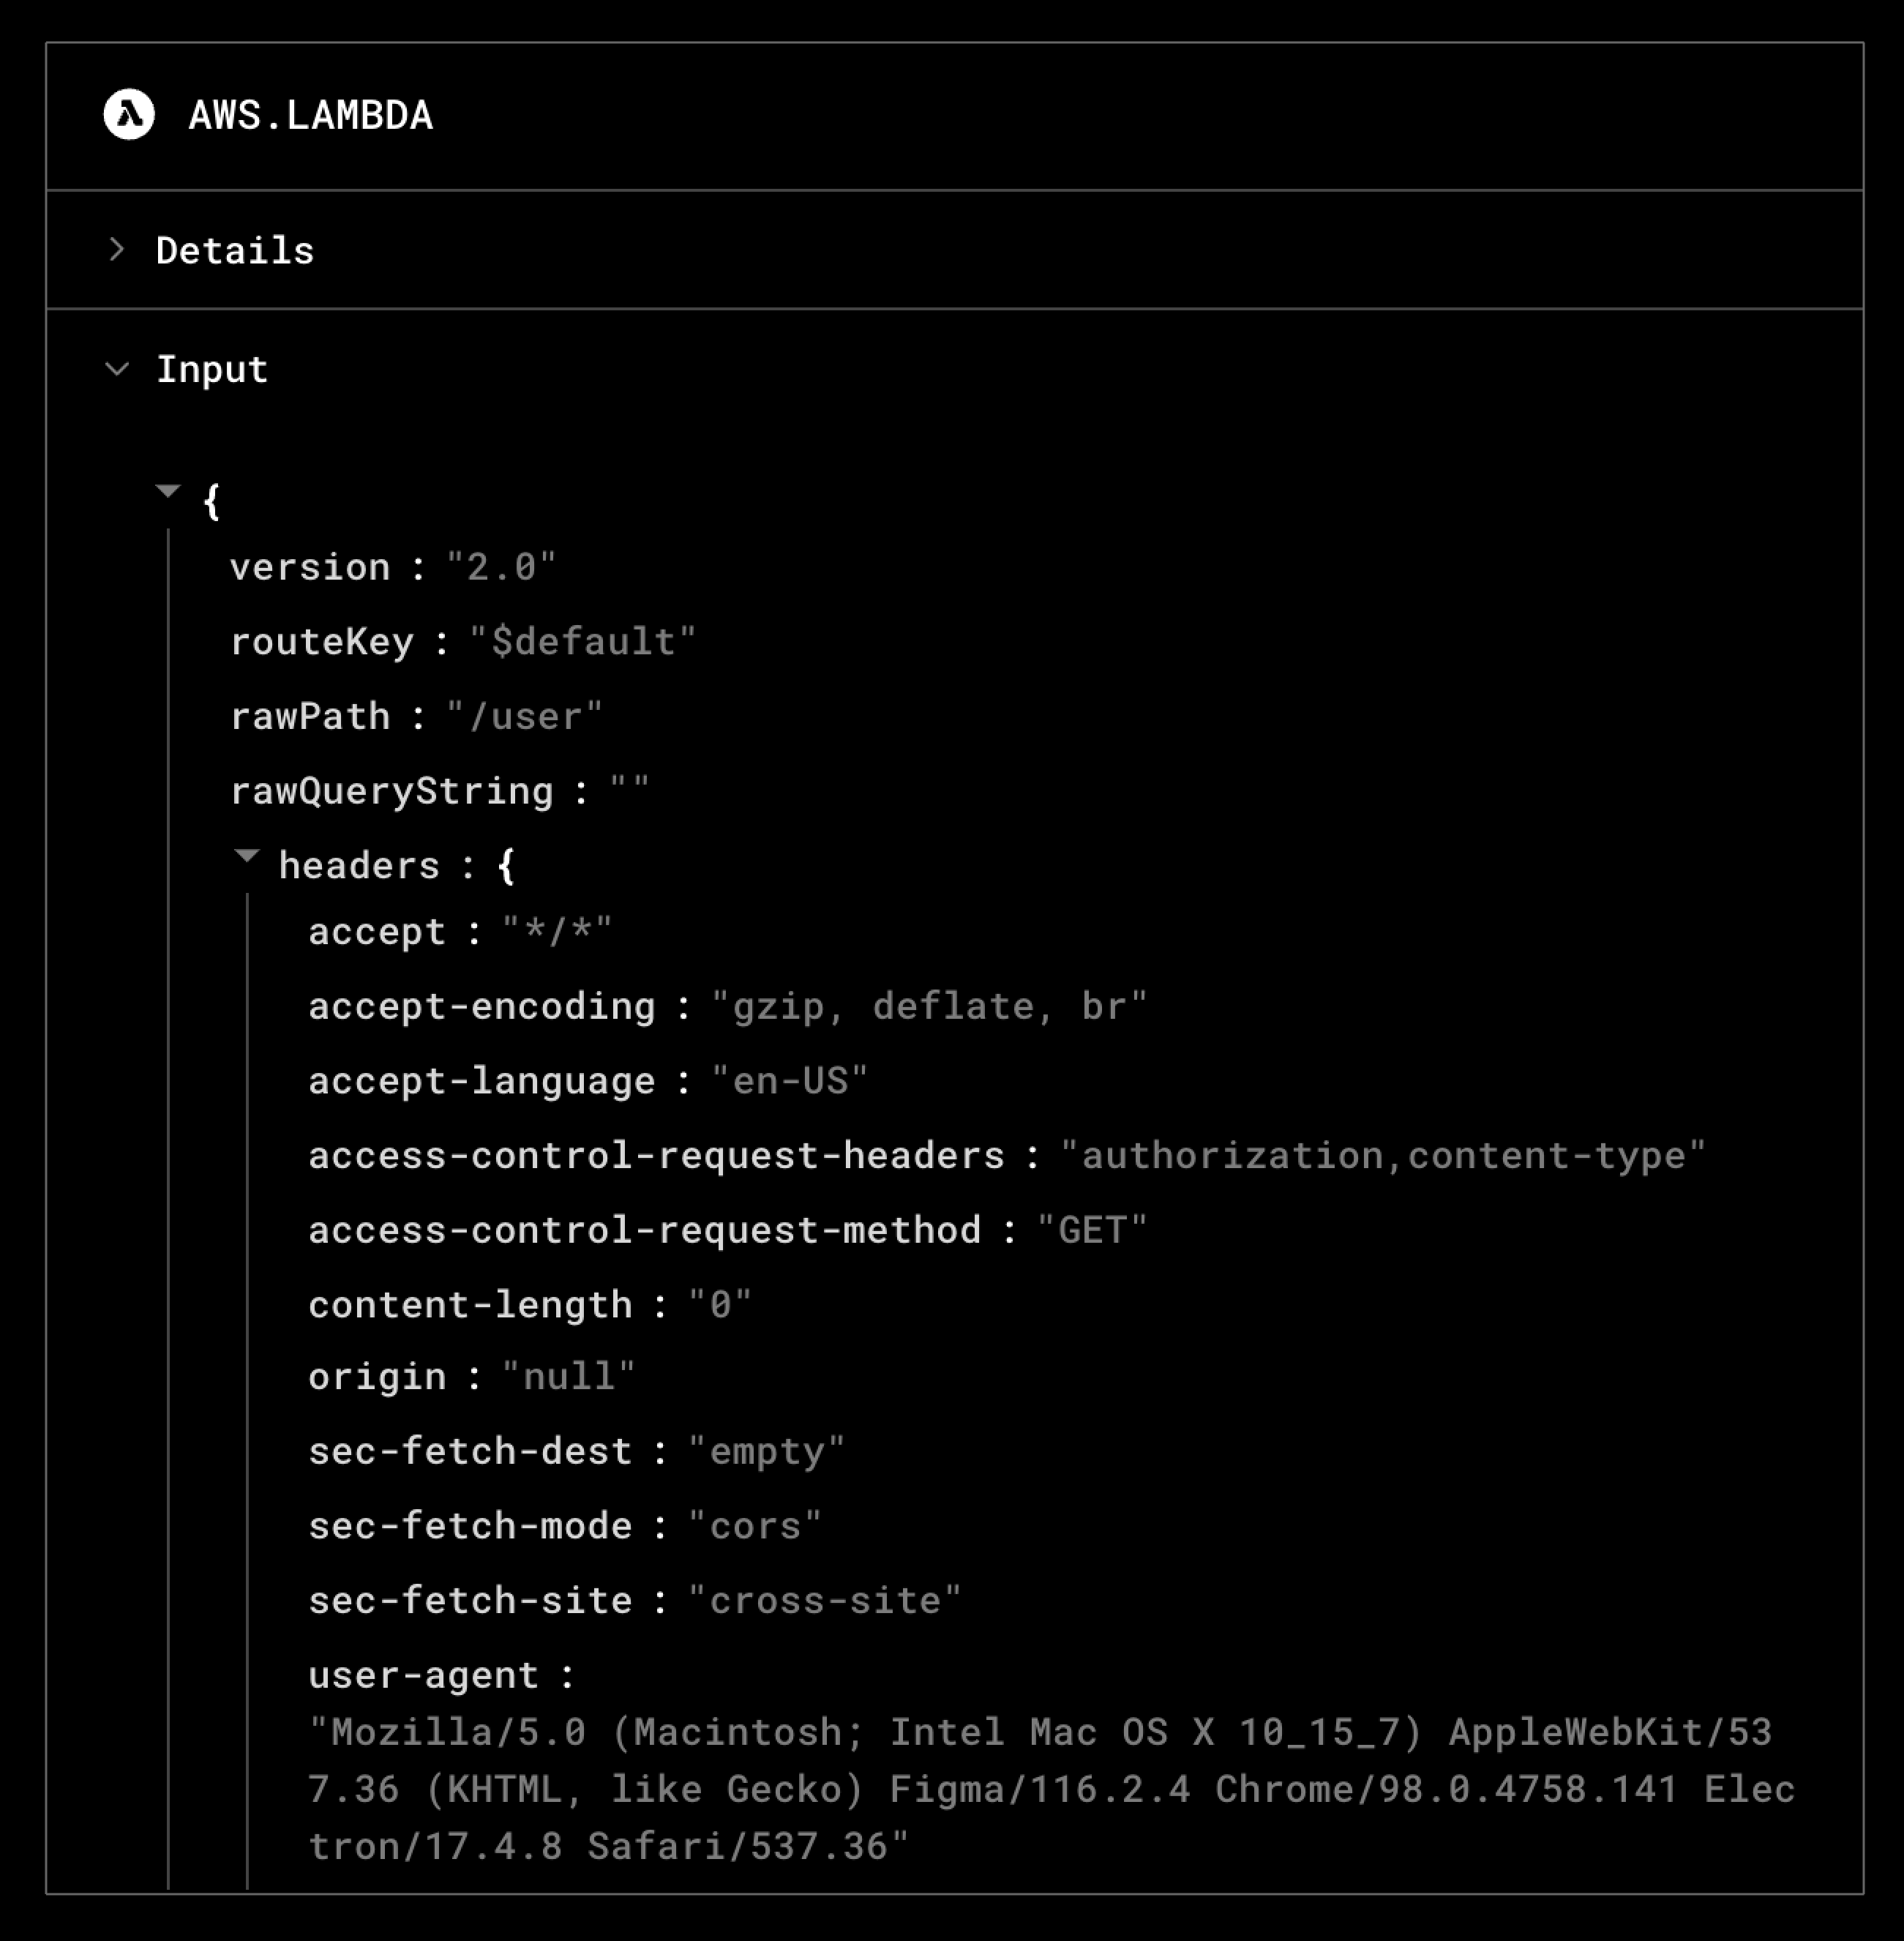Viewport: 1904px width, 1941px height.
Task: Click the AWS.LAMBDA title text
Action: point(311,116)
